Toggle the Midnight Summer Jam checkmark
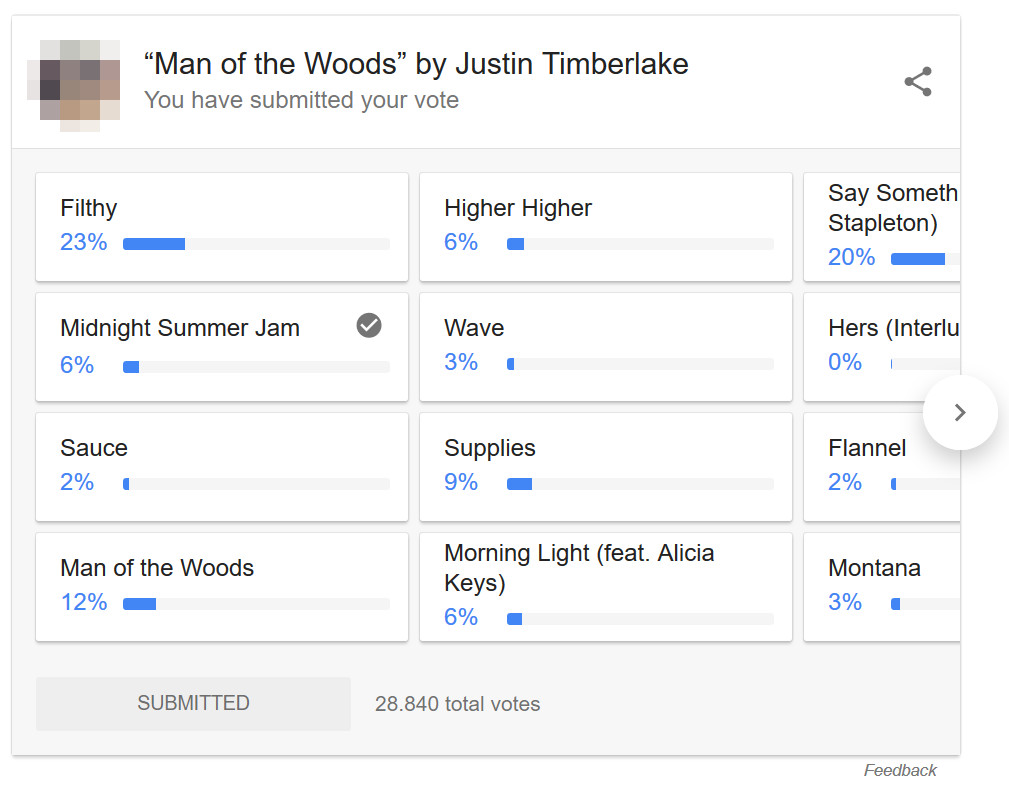Image resolution: width=1009 pixels, height=785 pixels. pyautogui.click(x=369, y=325)
